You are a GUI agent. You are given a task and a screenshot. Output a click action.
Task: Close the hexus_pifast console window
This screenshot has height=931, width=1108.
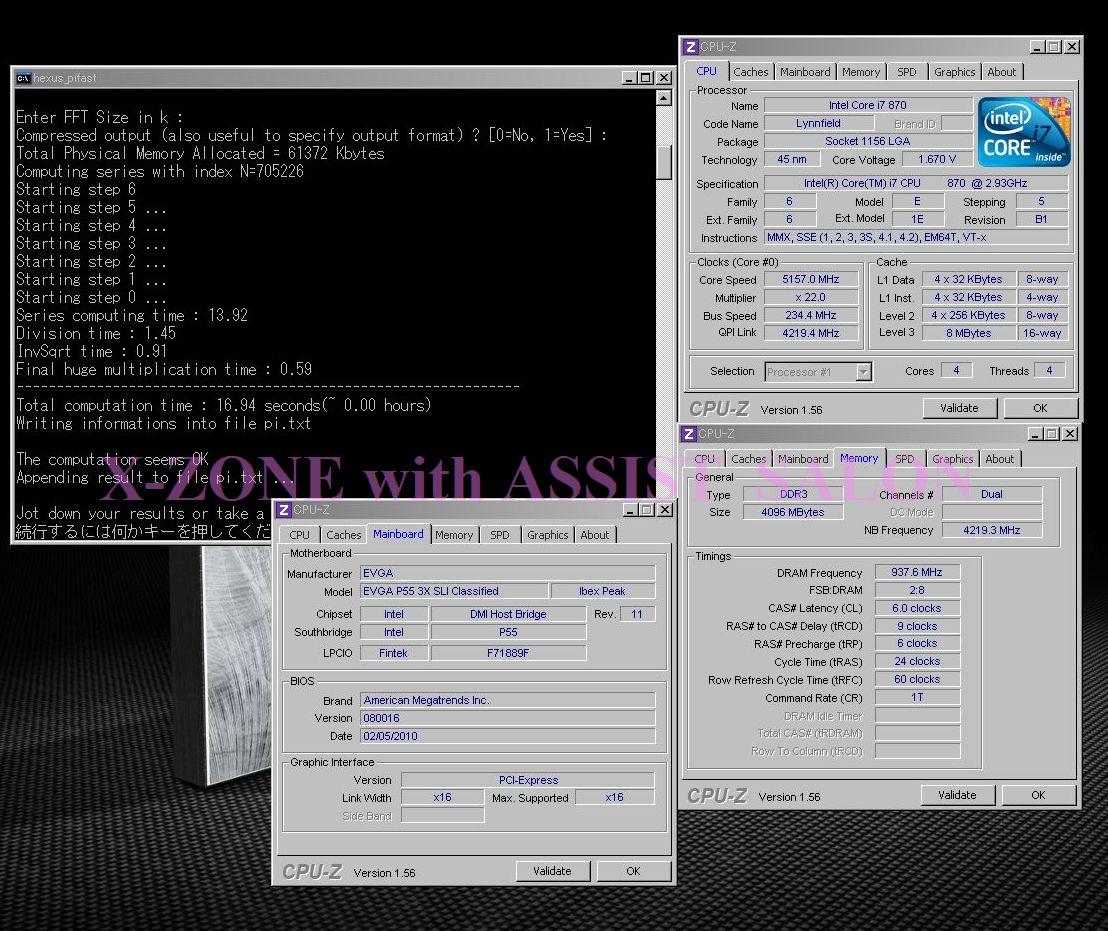[664, 78]
